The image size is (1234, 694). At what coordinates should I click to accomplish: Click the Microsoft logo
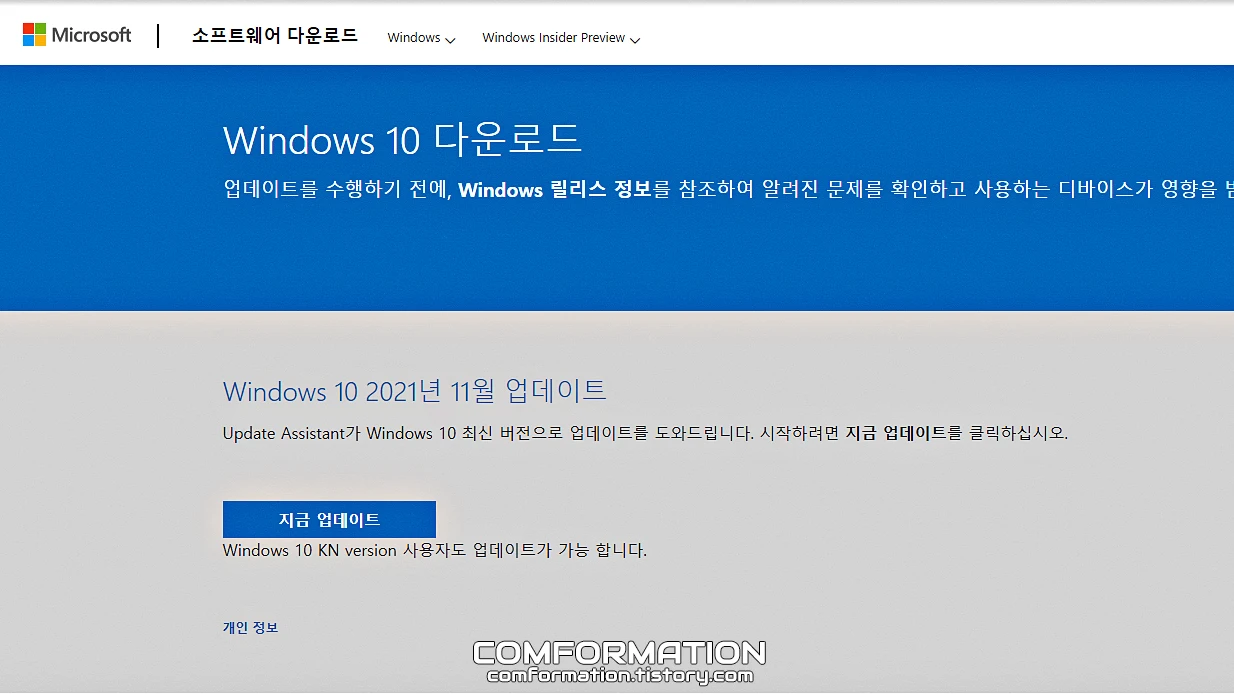(77, 35)
